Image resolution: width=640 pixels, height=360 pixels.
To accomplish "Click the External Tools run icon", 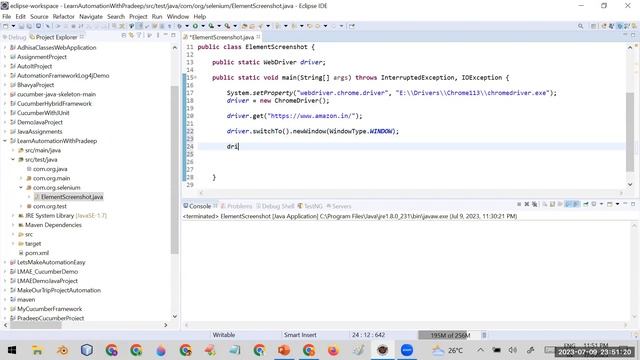I will (x=227, y=26).
